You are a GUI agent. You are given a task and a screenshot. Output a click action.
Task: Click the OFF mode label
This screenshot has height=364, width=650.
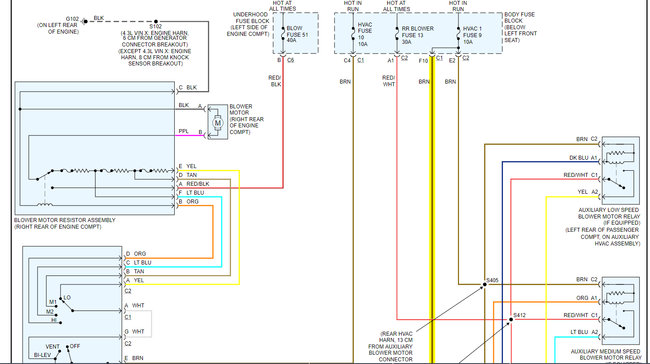point(75,346)
